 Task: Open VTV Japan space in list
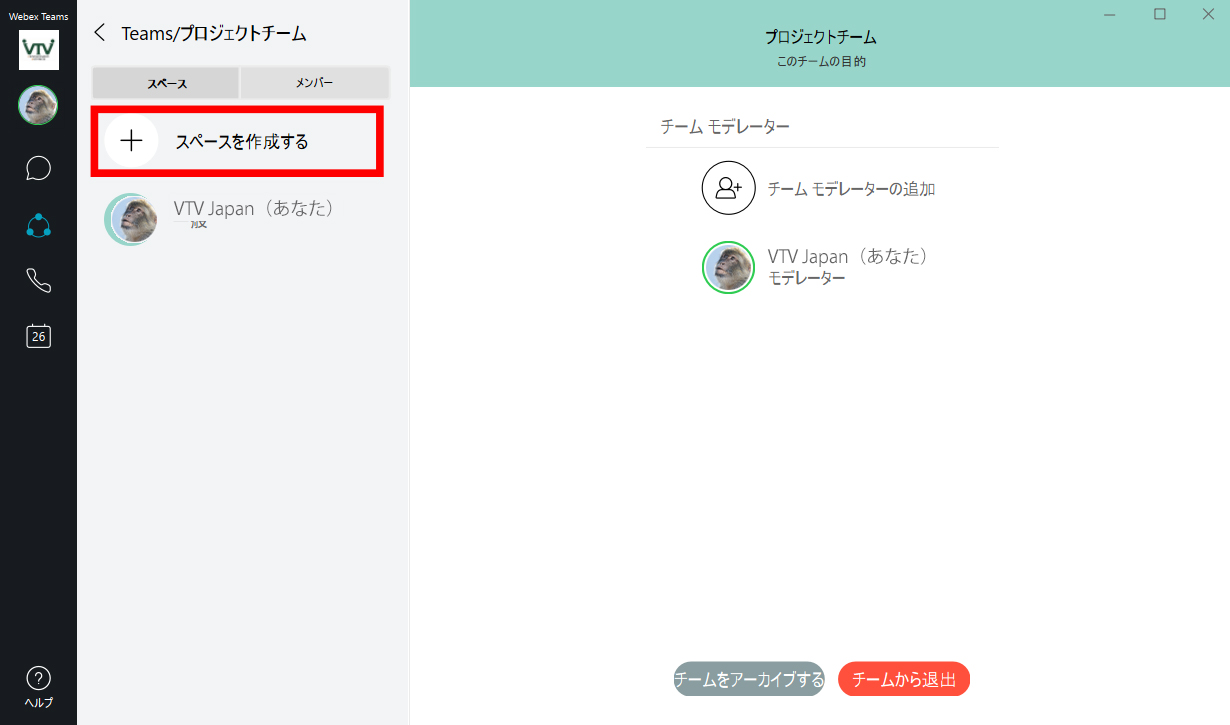[x=241, y=219]
